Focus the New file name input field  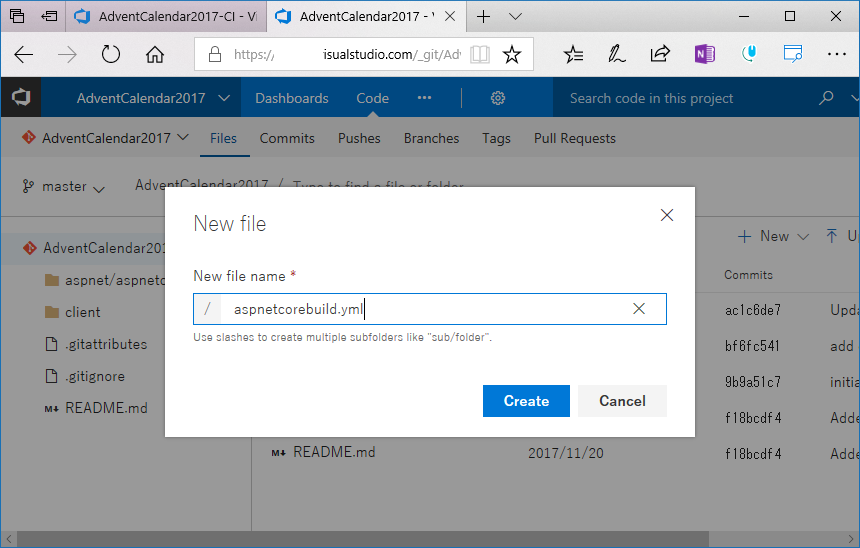[429, 309]
